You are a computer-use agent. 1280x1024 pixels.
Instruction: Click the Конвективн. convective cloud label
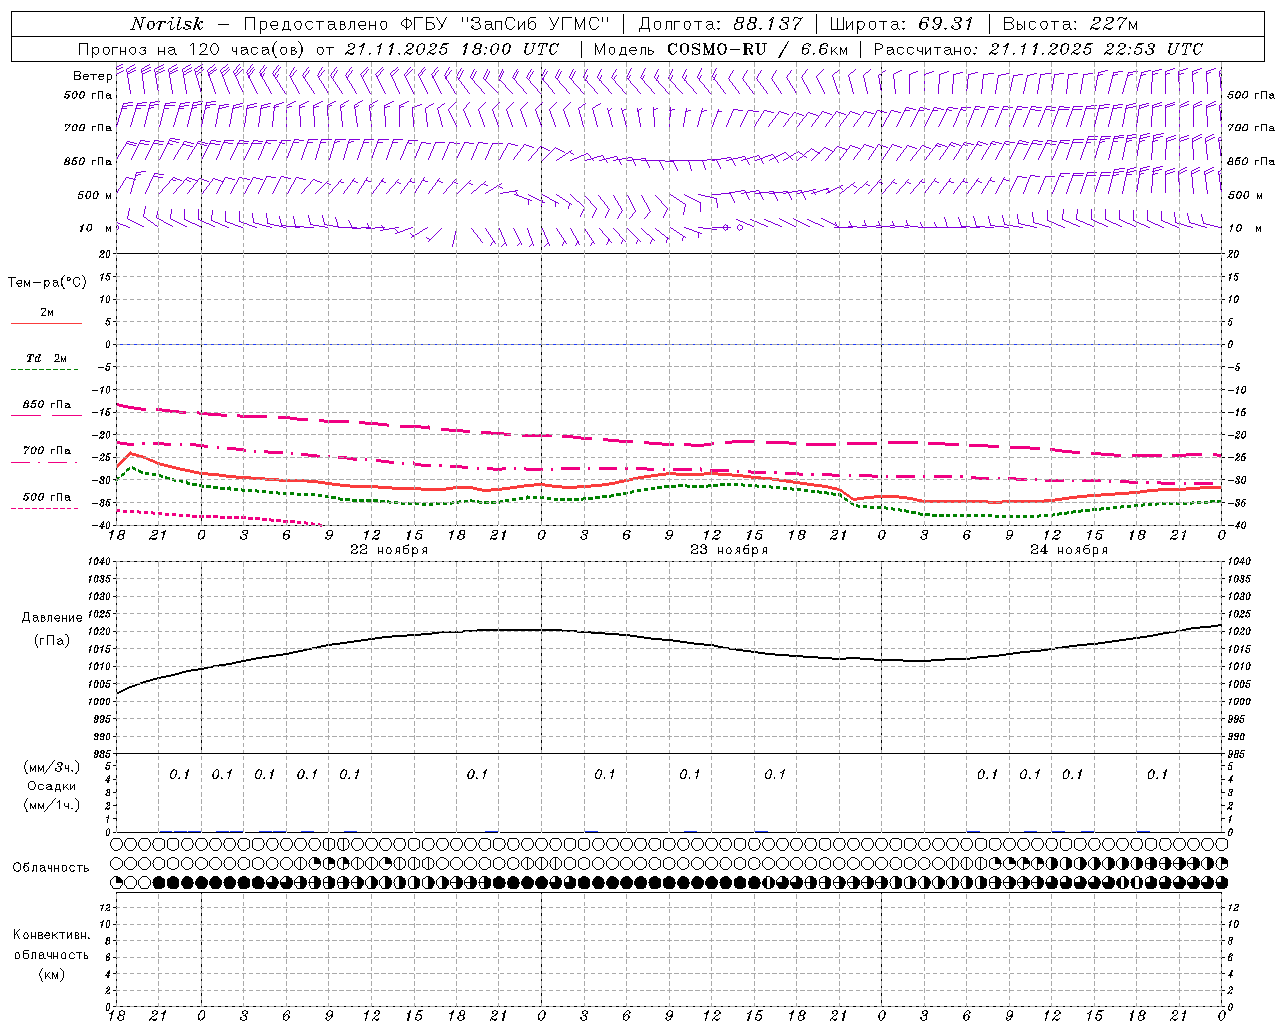point(51,935)
